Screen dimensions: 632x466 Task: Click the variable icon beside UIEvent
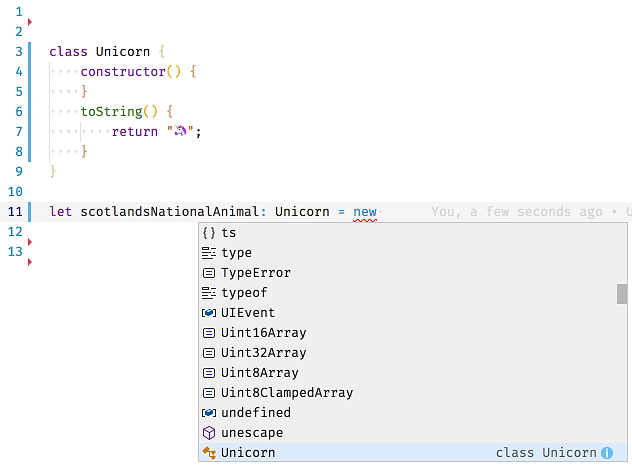[x=209, y=313]
